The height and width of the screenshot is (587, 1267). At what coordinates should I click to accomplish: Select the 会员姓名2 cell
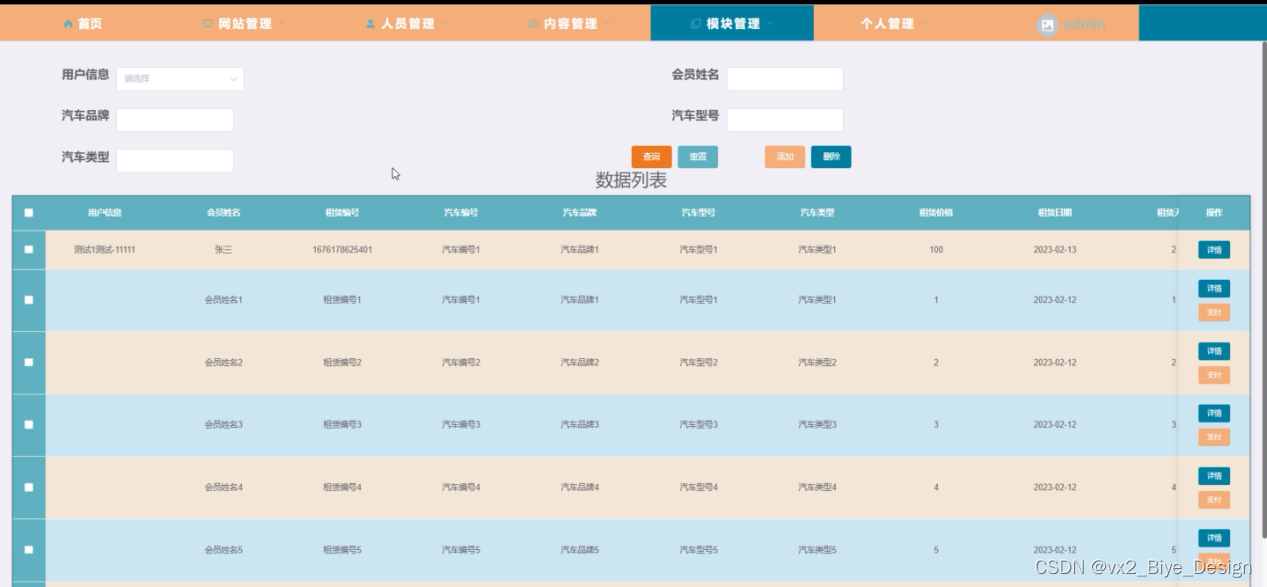tap(223, 362)
